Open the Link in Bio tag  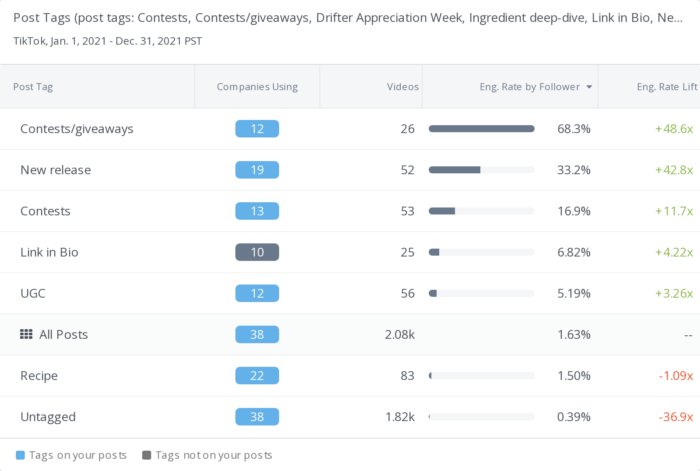(49, 252)
